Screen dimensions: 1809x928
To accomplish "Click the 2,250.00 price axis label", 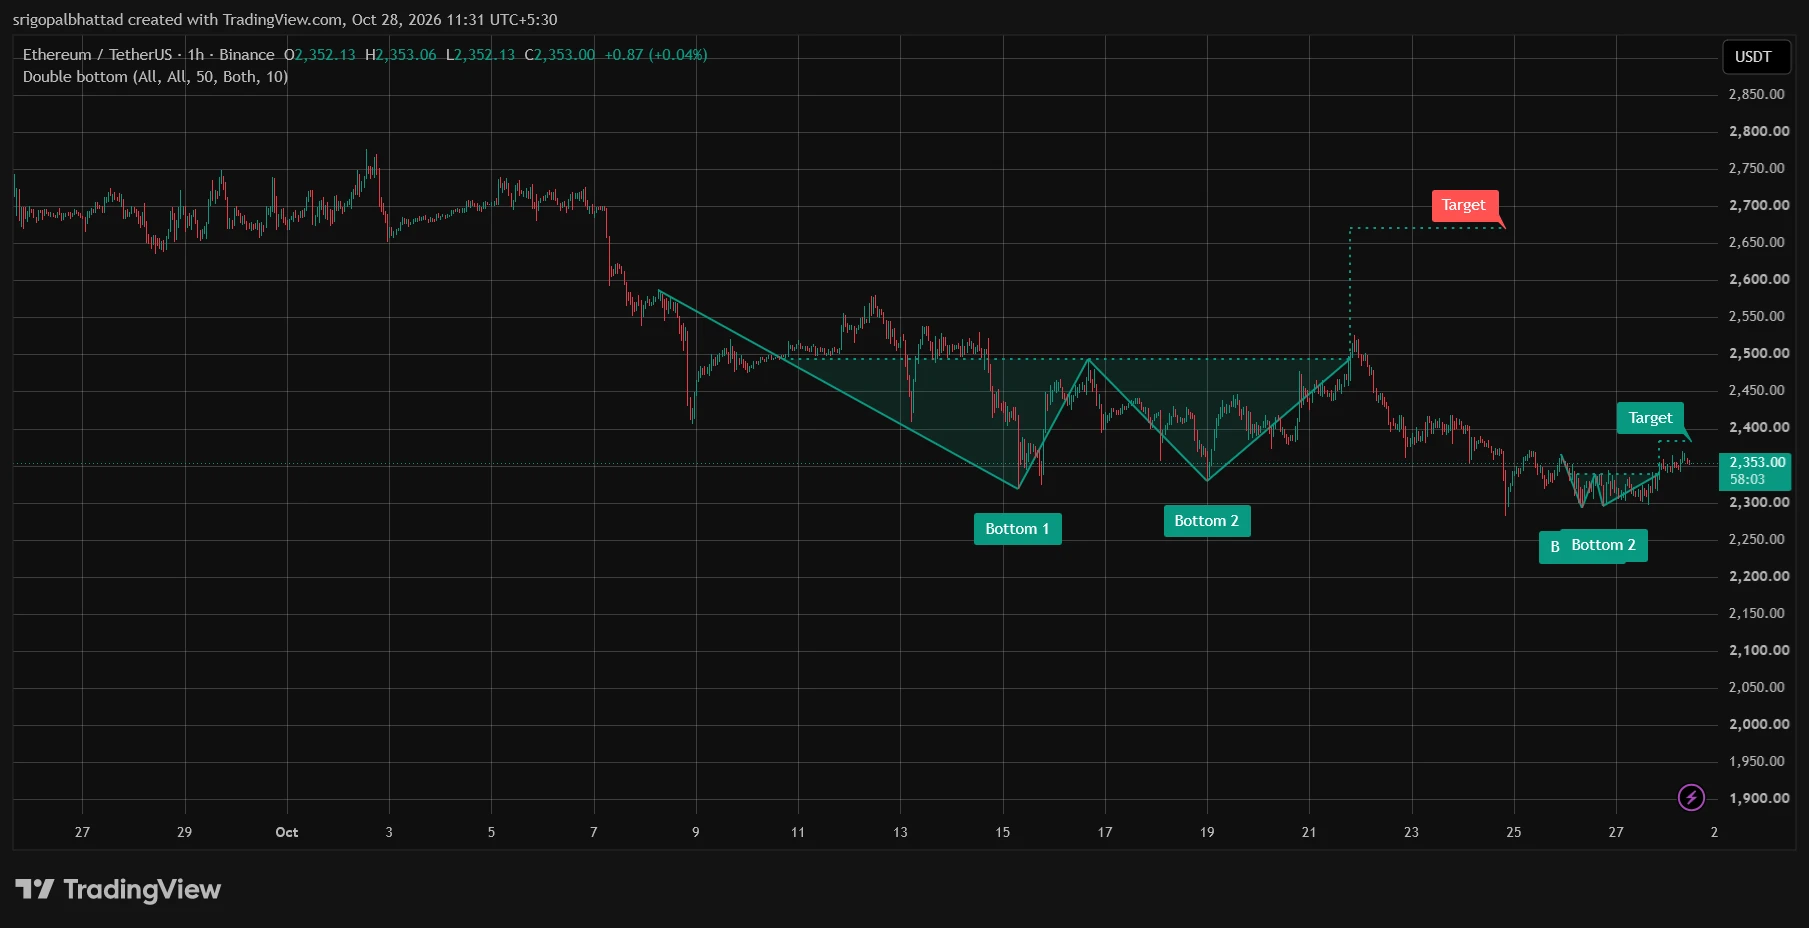I will (x=1757, y=539).
